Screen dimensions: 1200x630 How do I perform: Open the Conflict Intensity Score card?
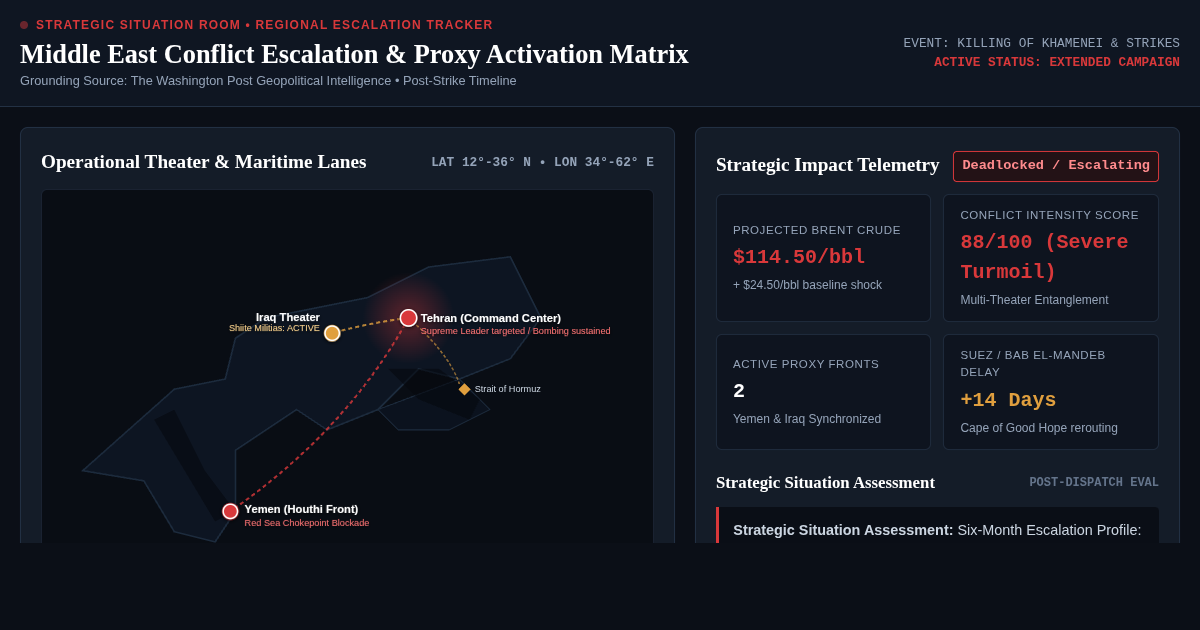click(x=1051, y=258)
